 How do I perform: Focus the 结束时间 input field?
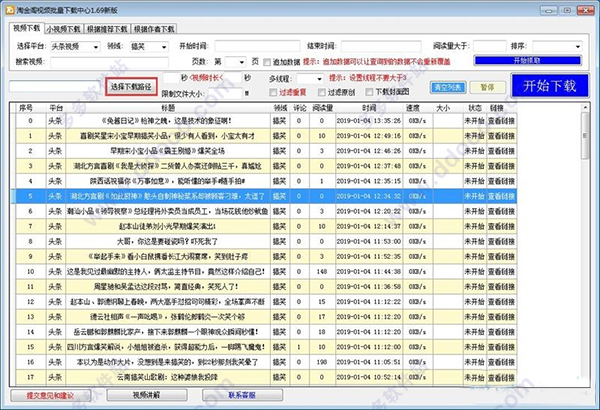[x=381, y=46]
